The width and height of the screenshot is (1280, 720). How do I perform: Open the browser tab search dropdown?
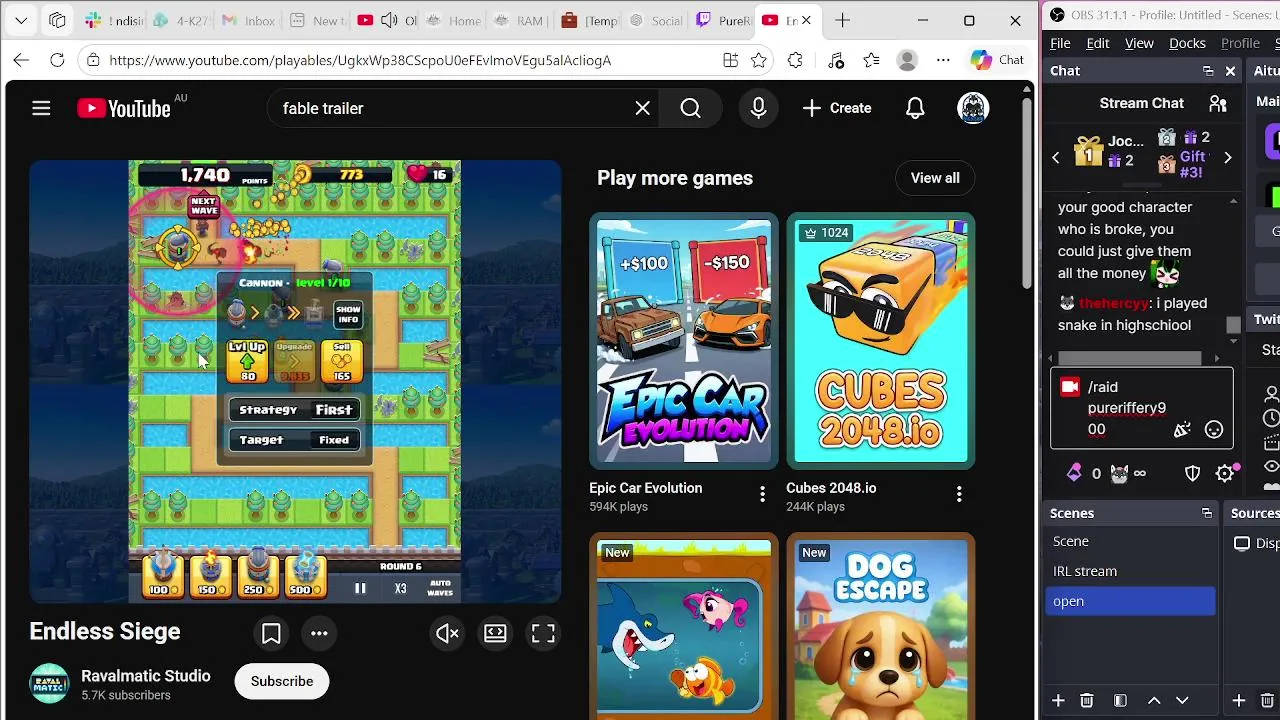click(21, 20)
